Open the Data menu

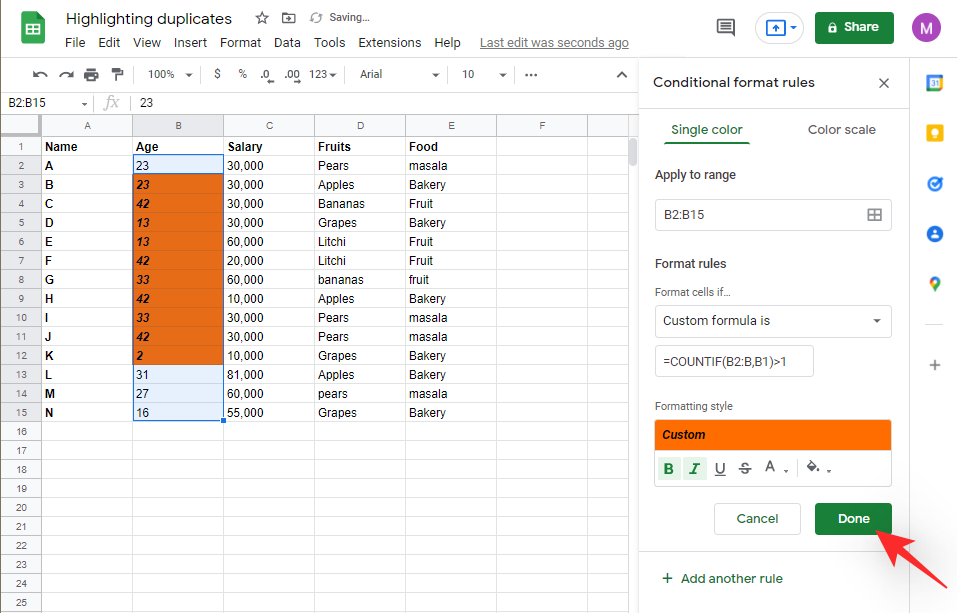tap(287, 42)
